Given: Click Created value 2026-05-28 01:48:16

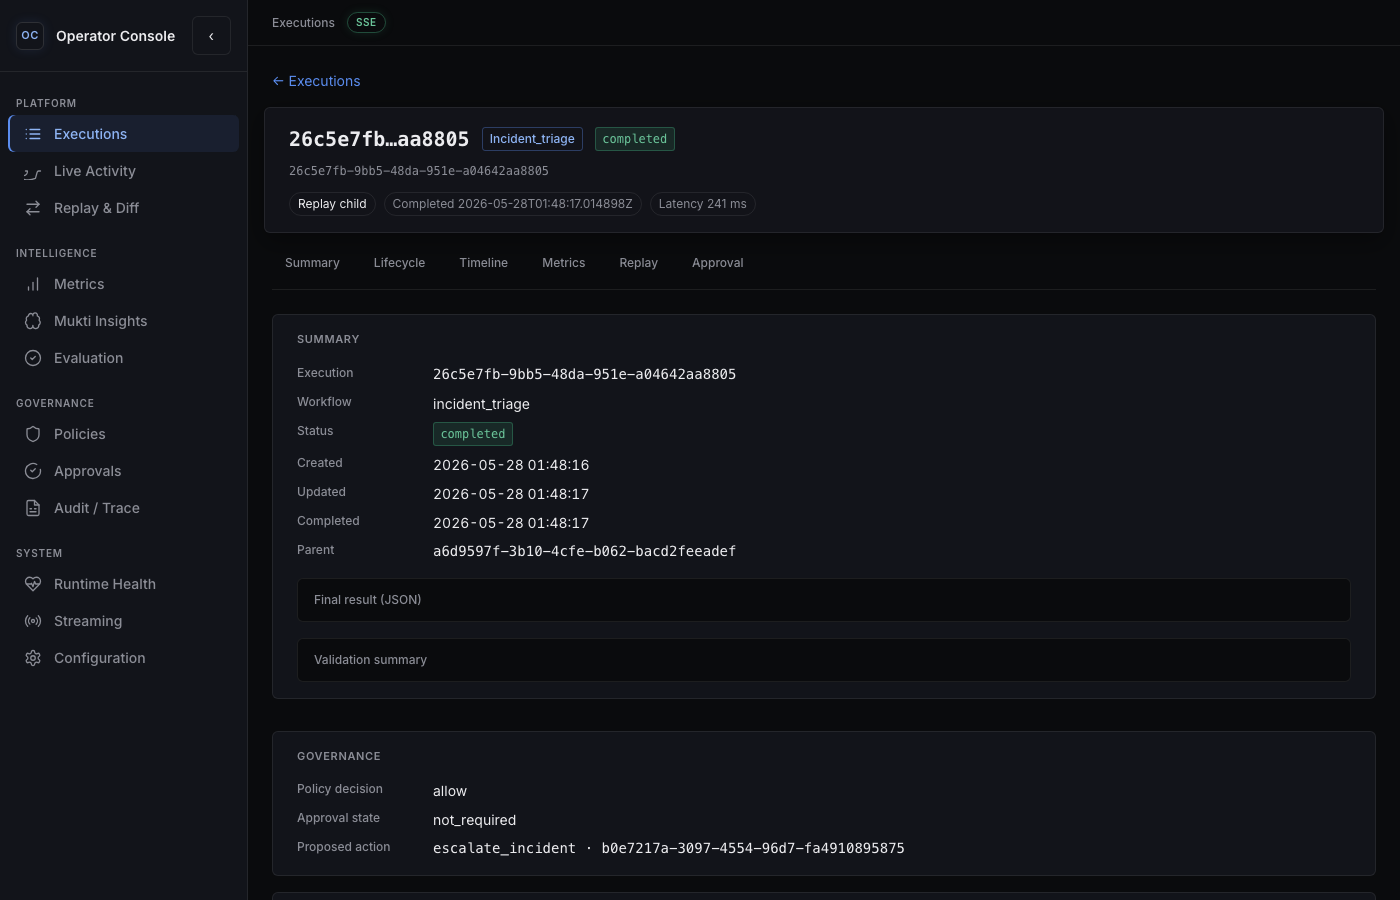Looking at the screenshot, I should [x=511, y=465].
